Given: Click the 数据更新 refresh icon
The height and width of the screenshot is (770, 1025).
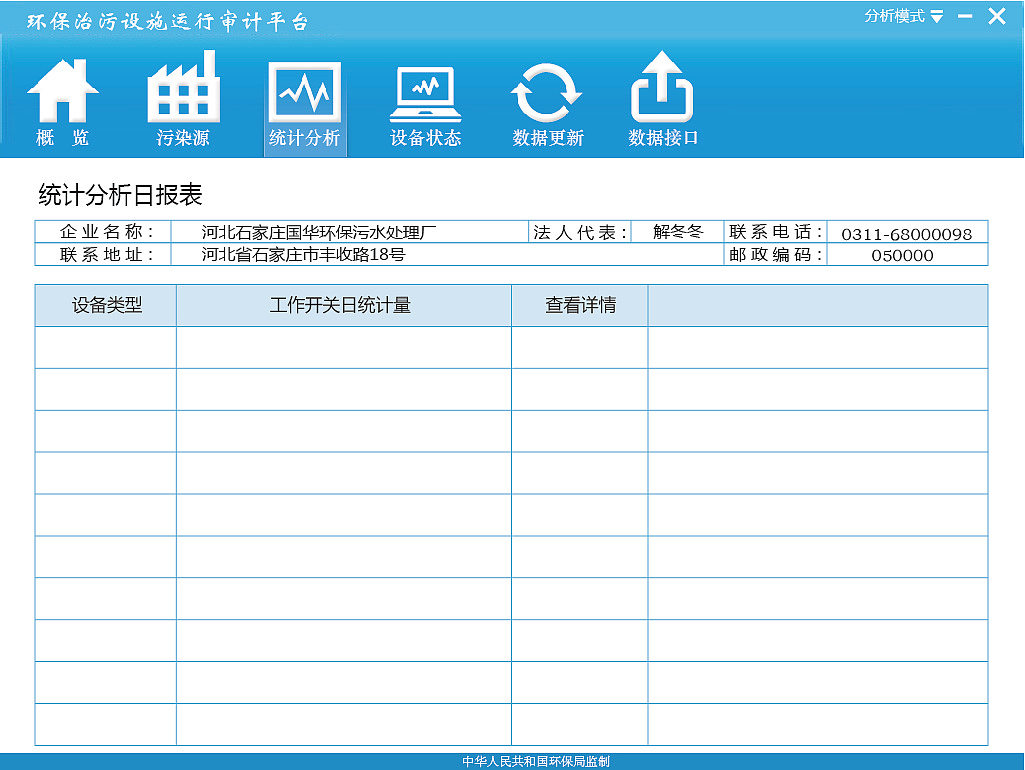Looking at the screenshot, I should click(547, 105).
